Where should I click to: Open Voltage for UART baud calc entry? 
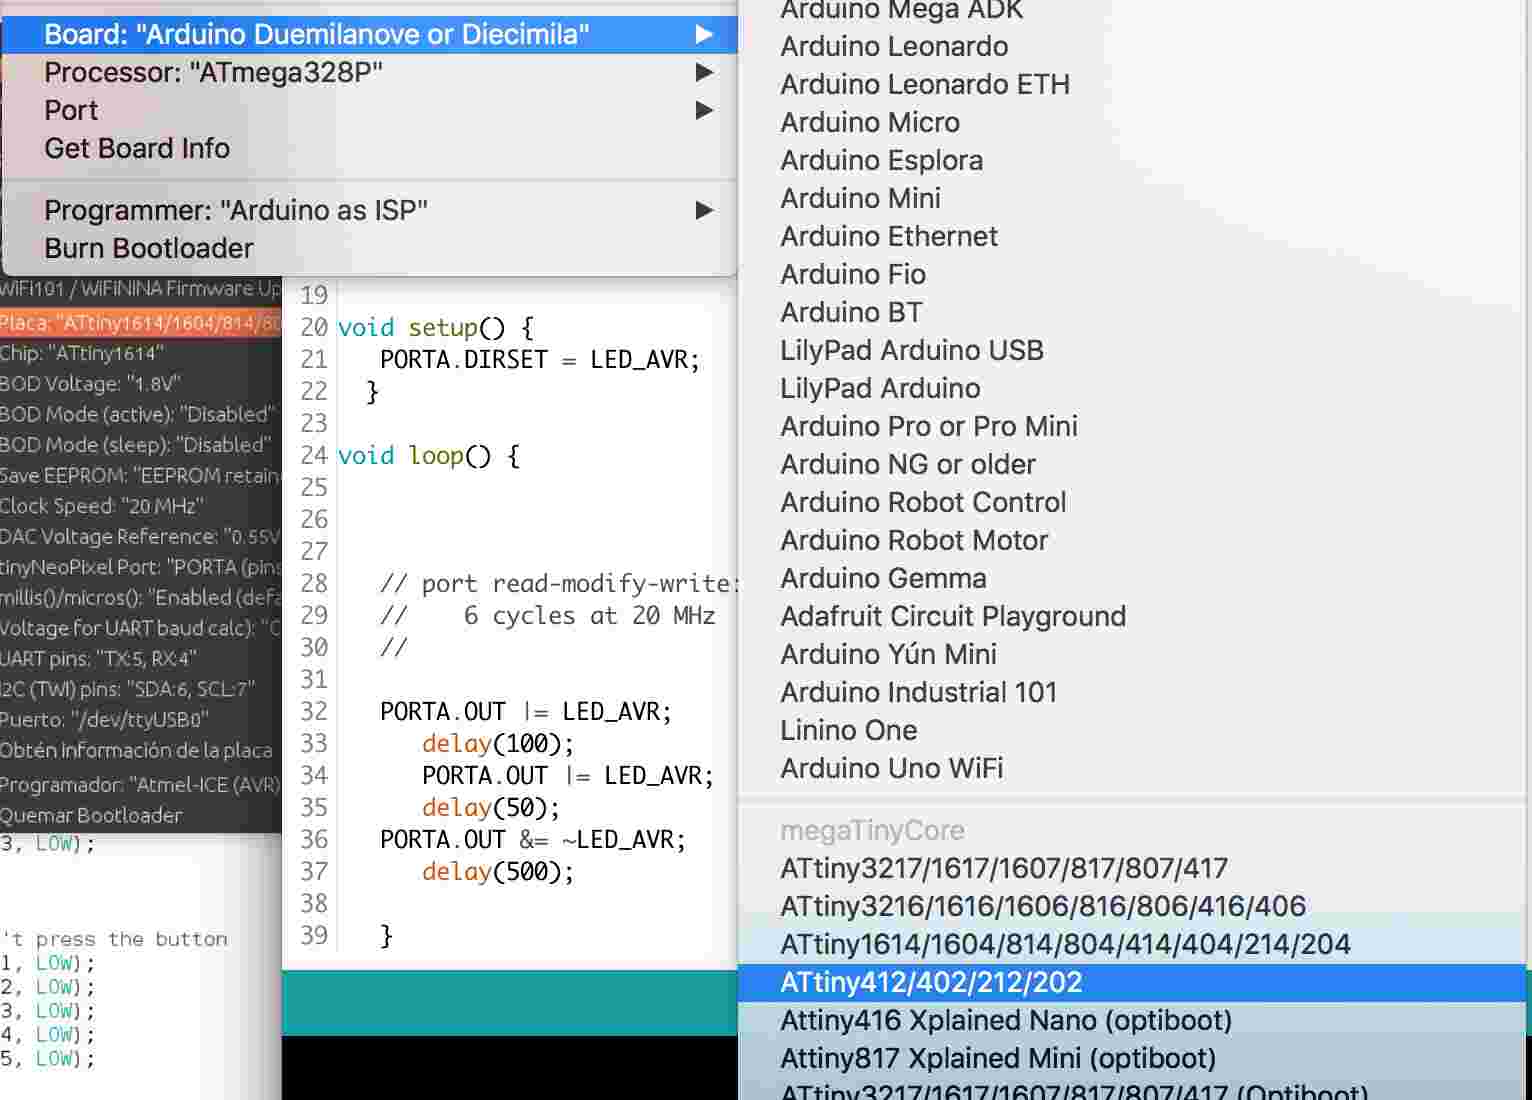[141, 628]
